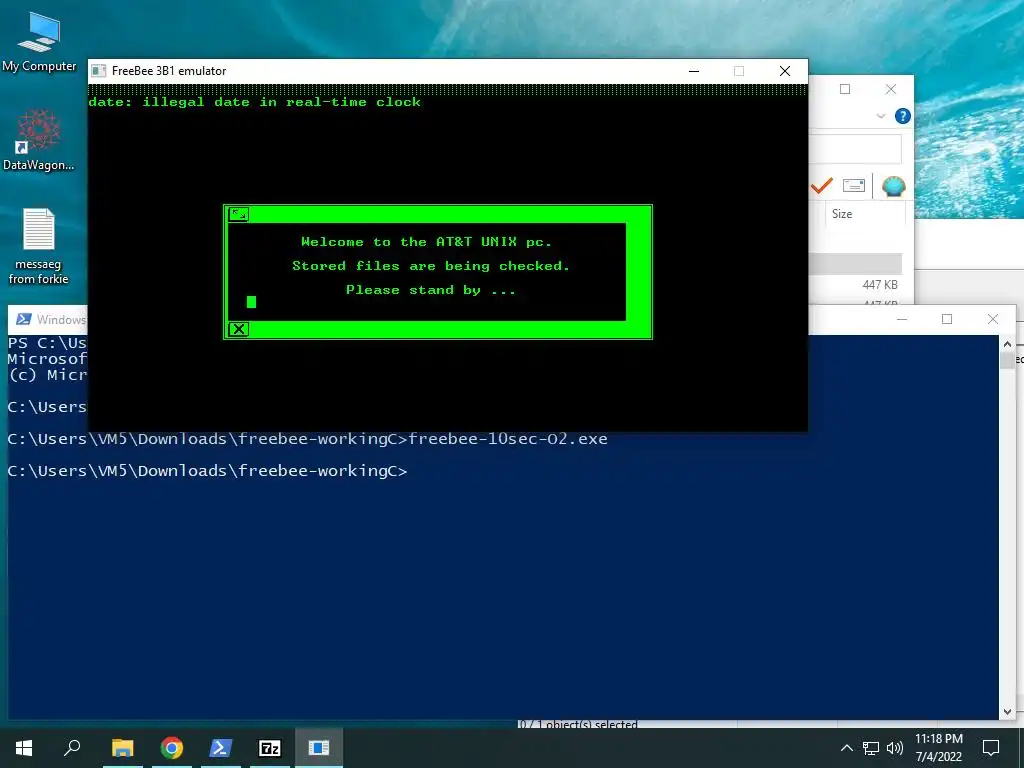The height and width of the screenshot is (768, 1024).
Task: Switch to the FreeBee emulator taskbar button
Action: click(x=319, y=748)
